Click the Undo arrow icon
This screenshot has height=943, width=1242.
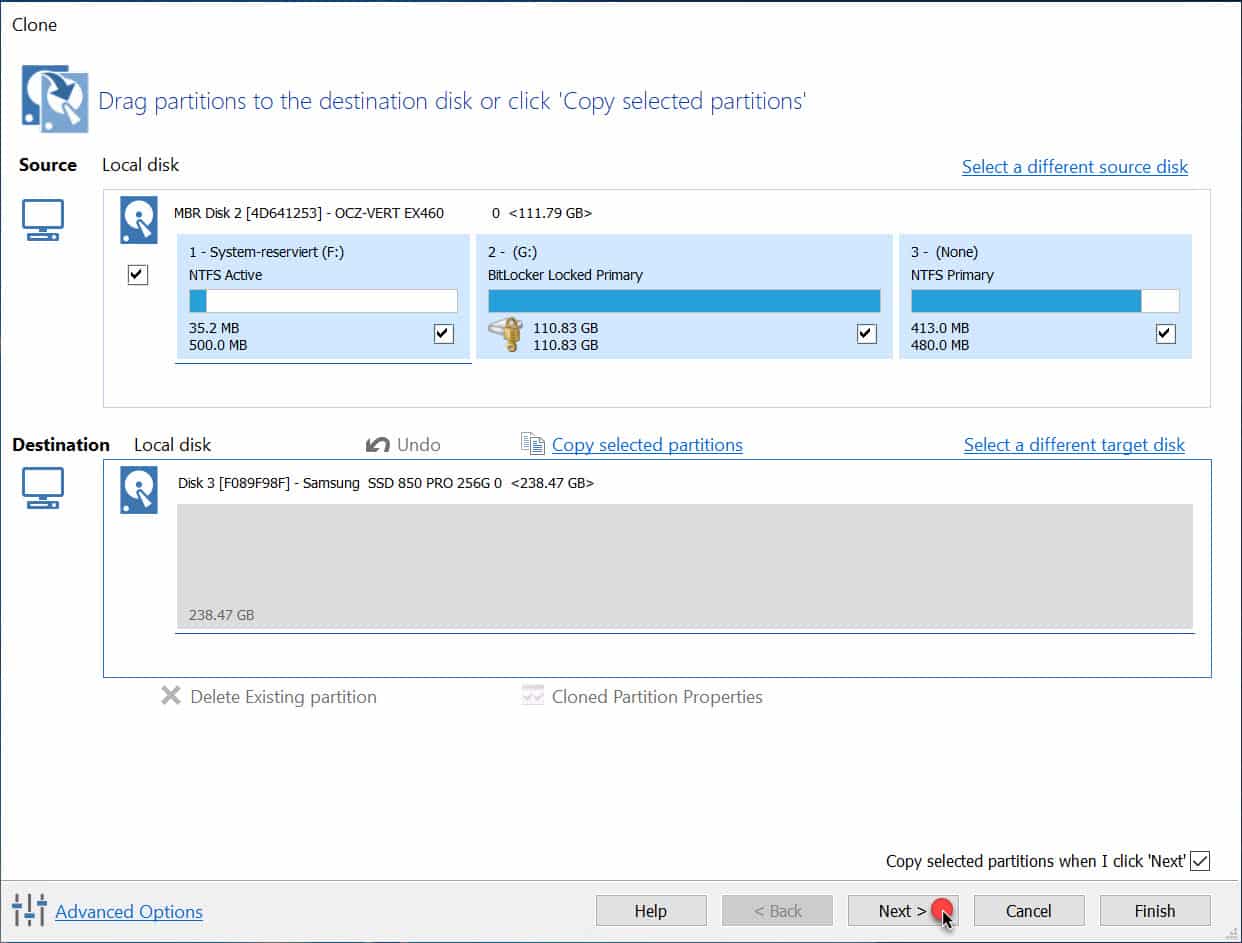pos(378,445)
